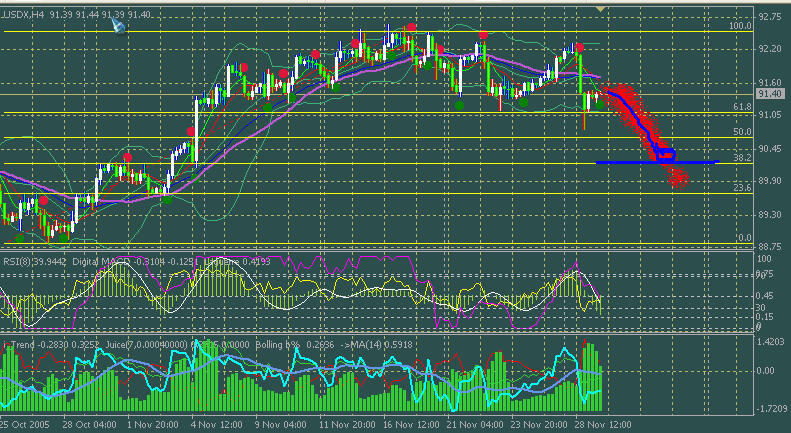Click the 91.05 price scale label
This screenshot has height=433, width=791.
[x=769, y=116]
